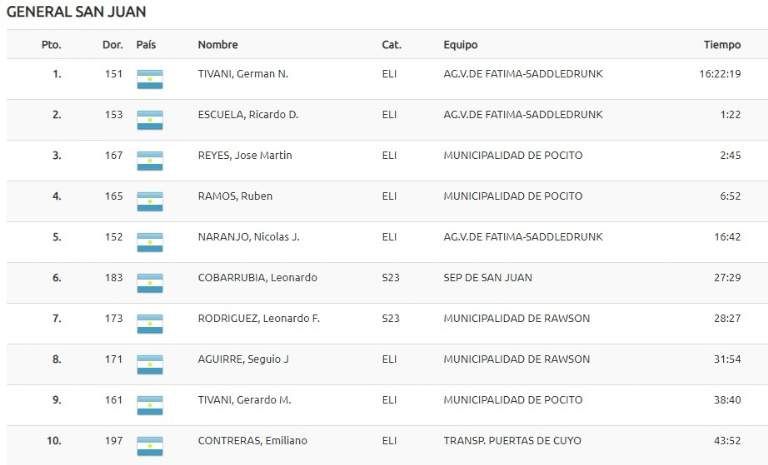Click the Tiempo column header

point(722,45)
